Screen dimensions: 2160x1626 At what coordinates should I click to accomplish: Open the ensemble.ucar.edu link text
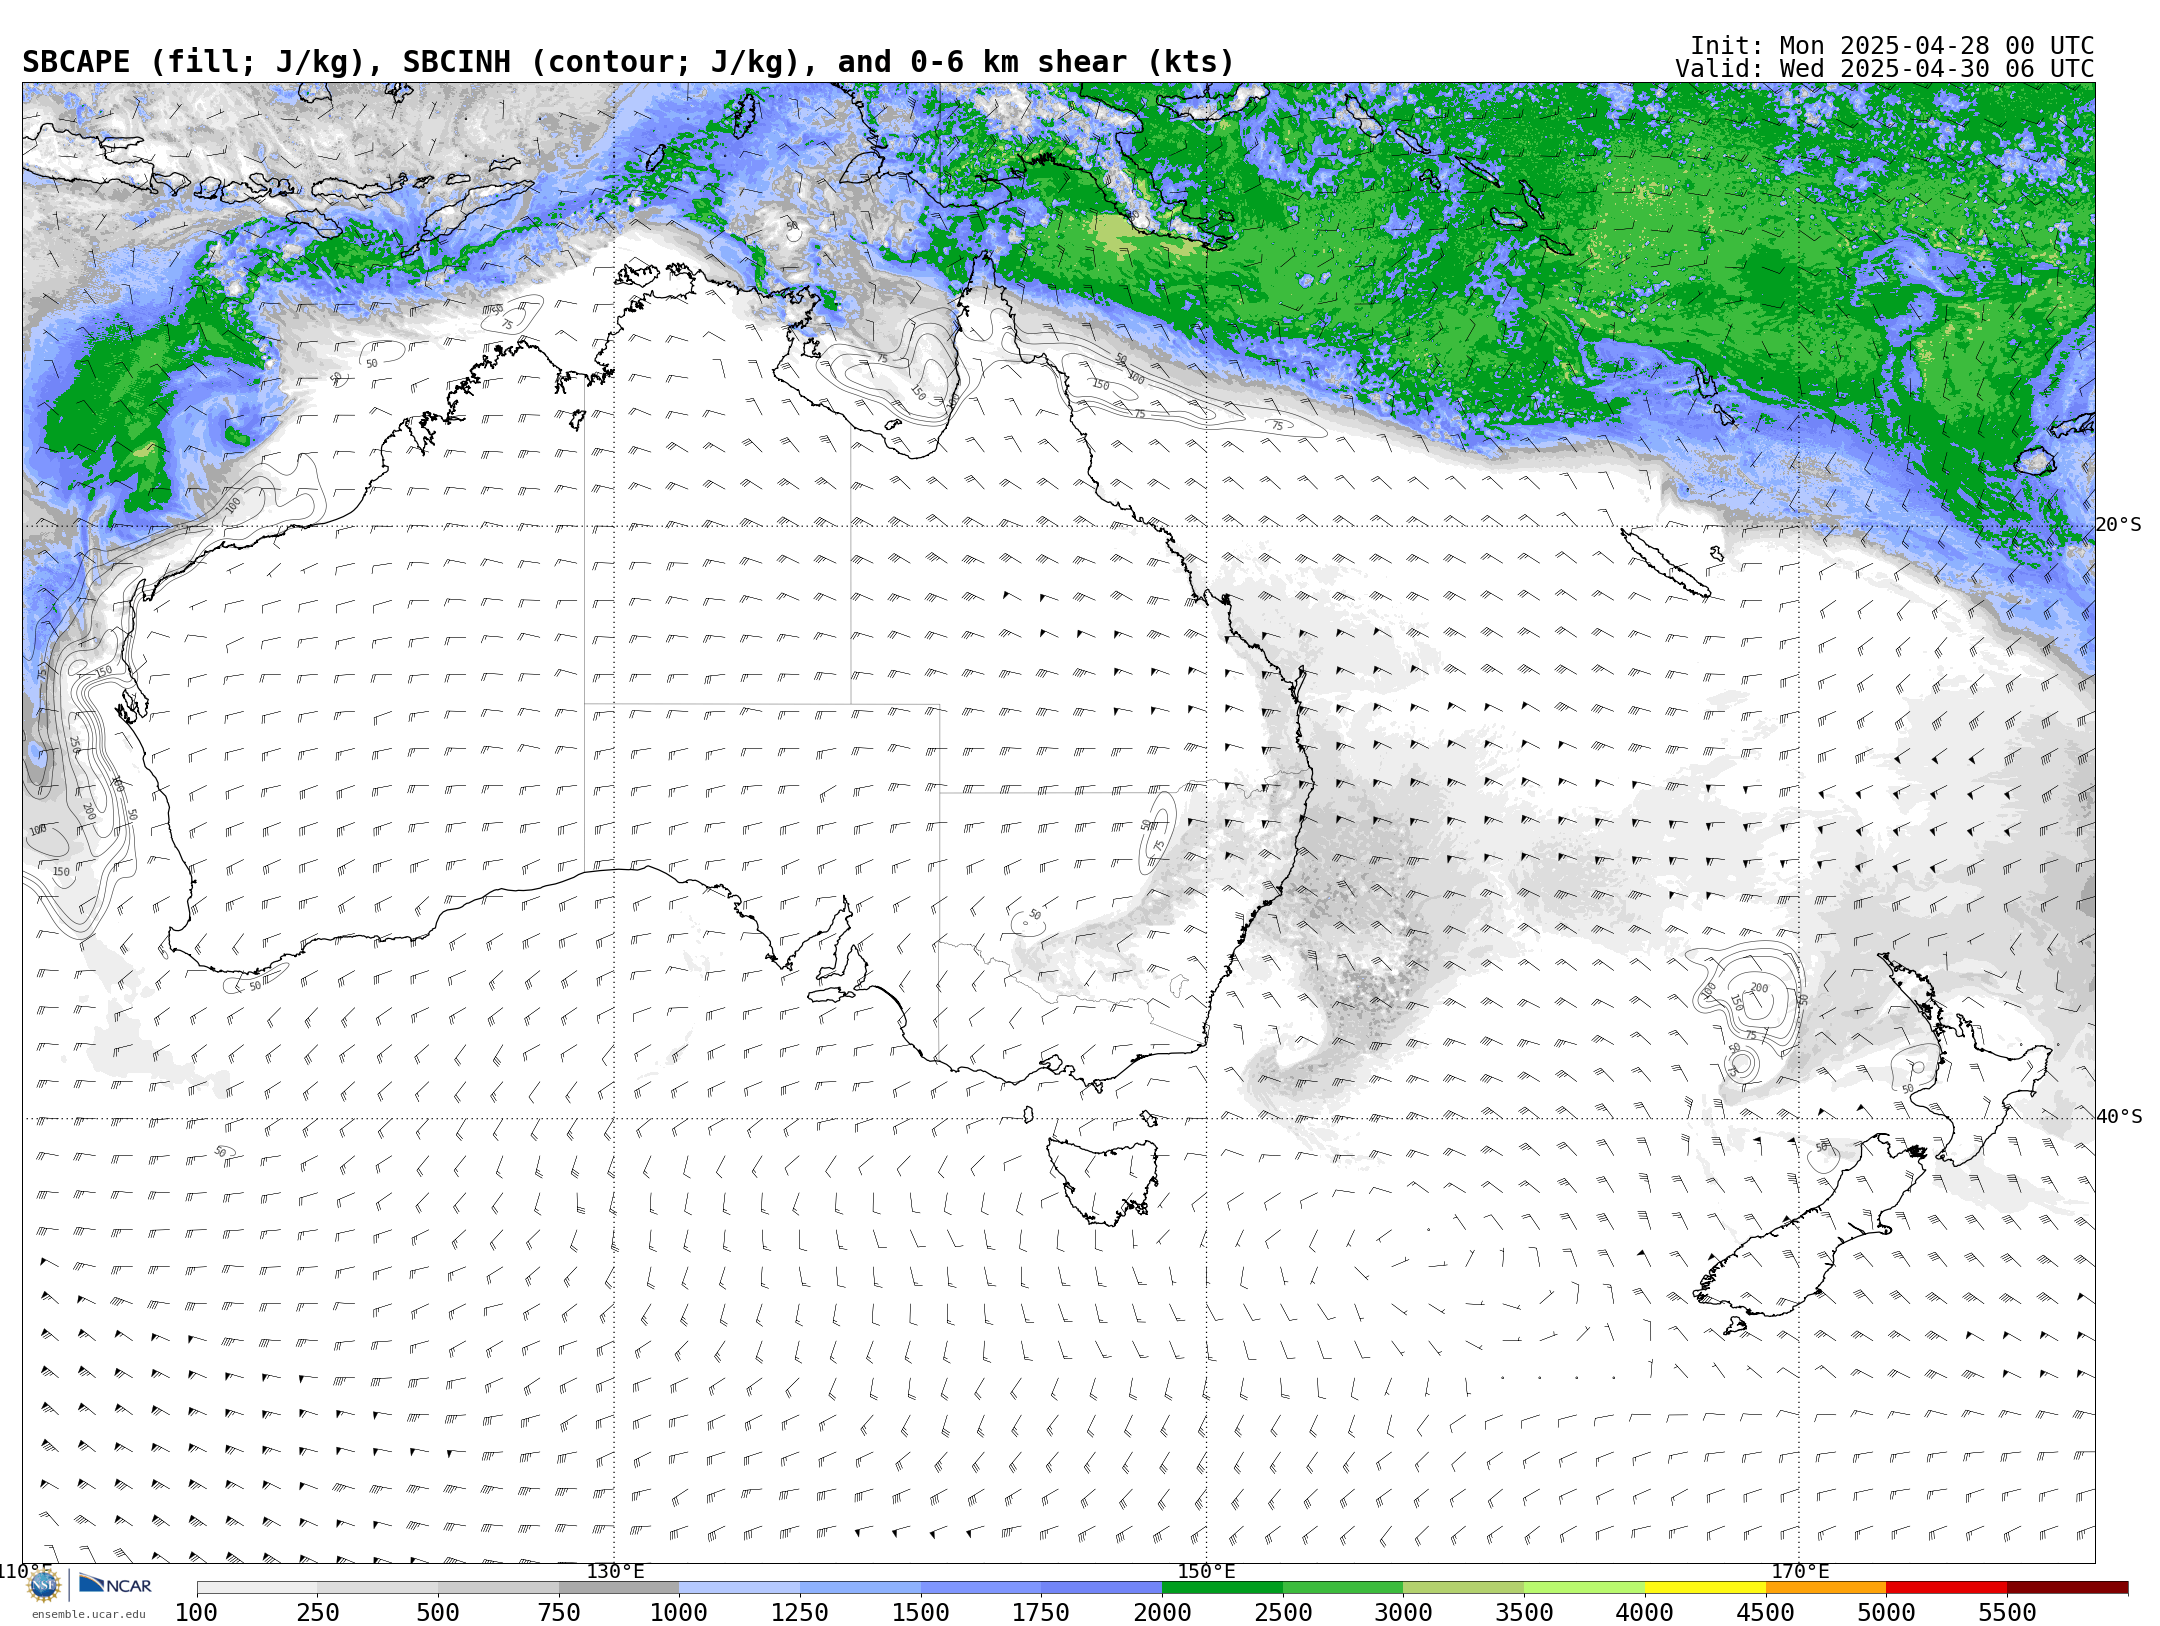88,1614
